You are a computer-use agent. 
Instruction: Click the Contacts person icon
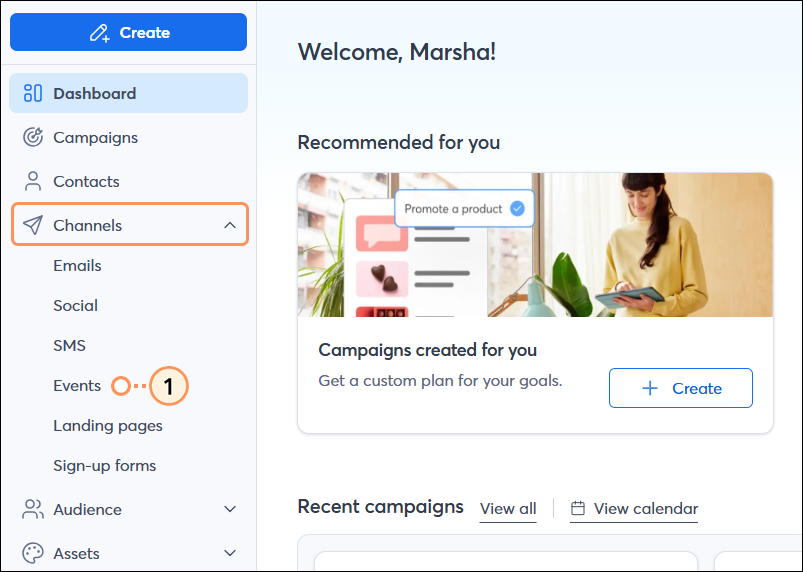(33, 182)
